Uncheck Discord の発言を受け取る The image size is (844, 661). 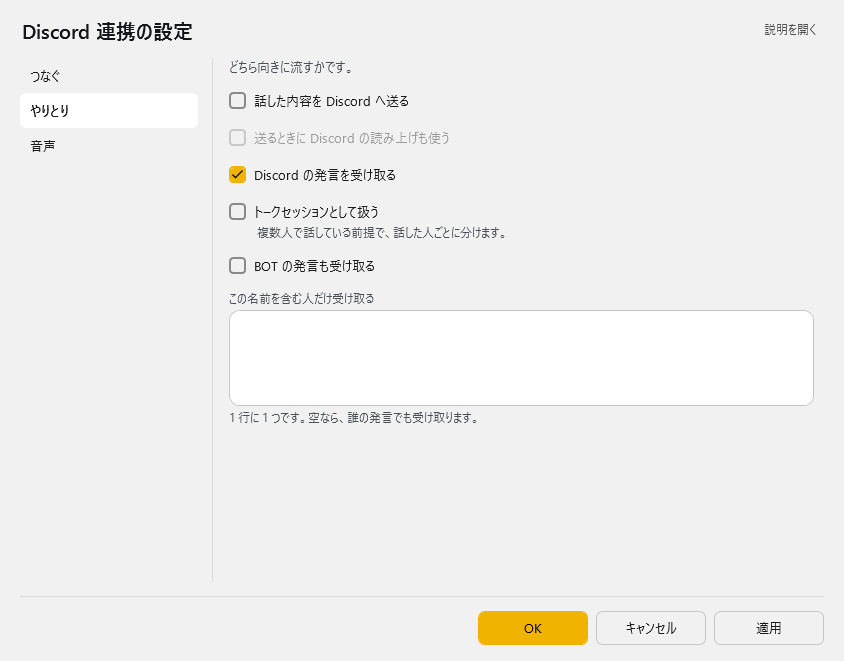coord(237,174)
